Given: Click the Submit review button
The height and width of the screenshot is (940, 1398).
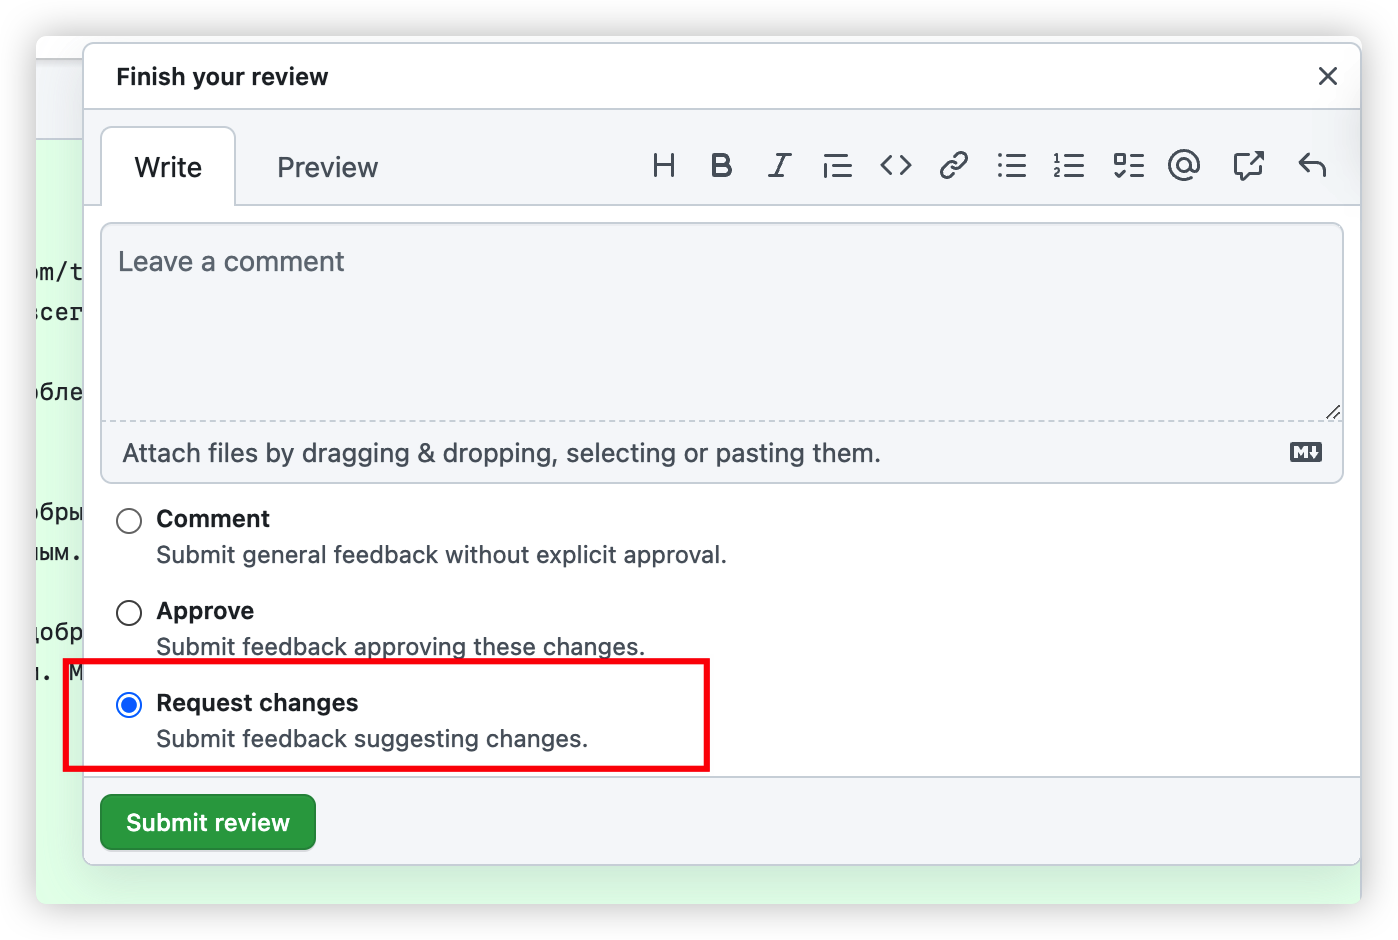Looking at the screenshot, I should pyautogui.click(x=208, y=822).
